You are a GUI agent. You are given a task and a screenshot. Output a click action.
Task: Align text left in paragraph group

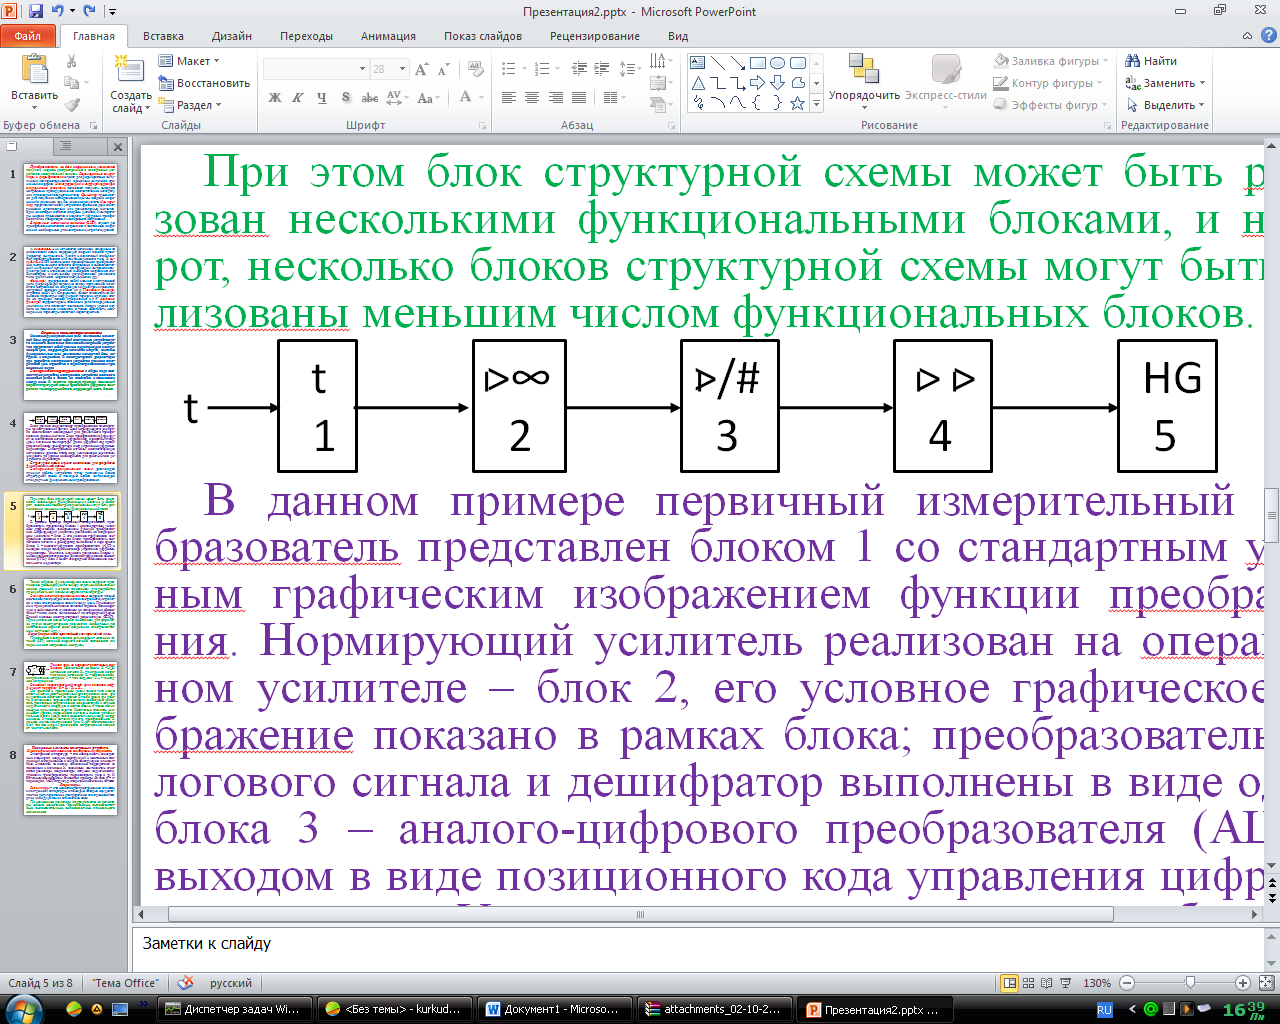(509, 98)
